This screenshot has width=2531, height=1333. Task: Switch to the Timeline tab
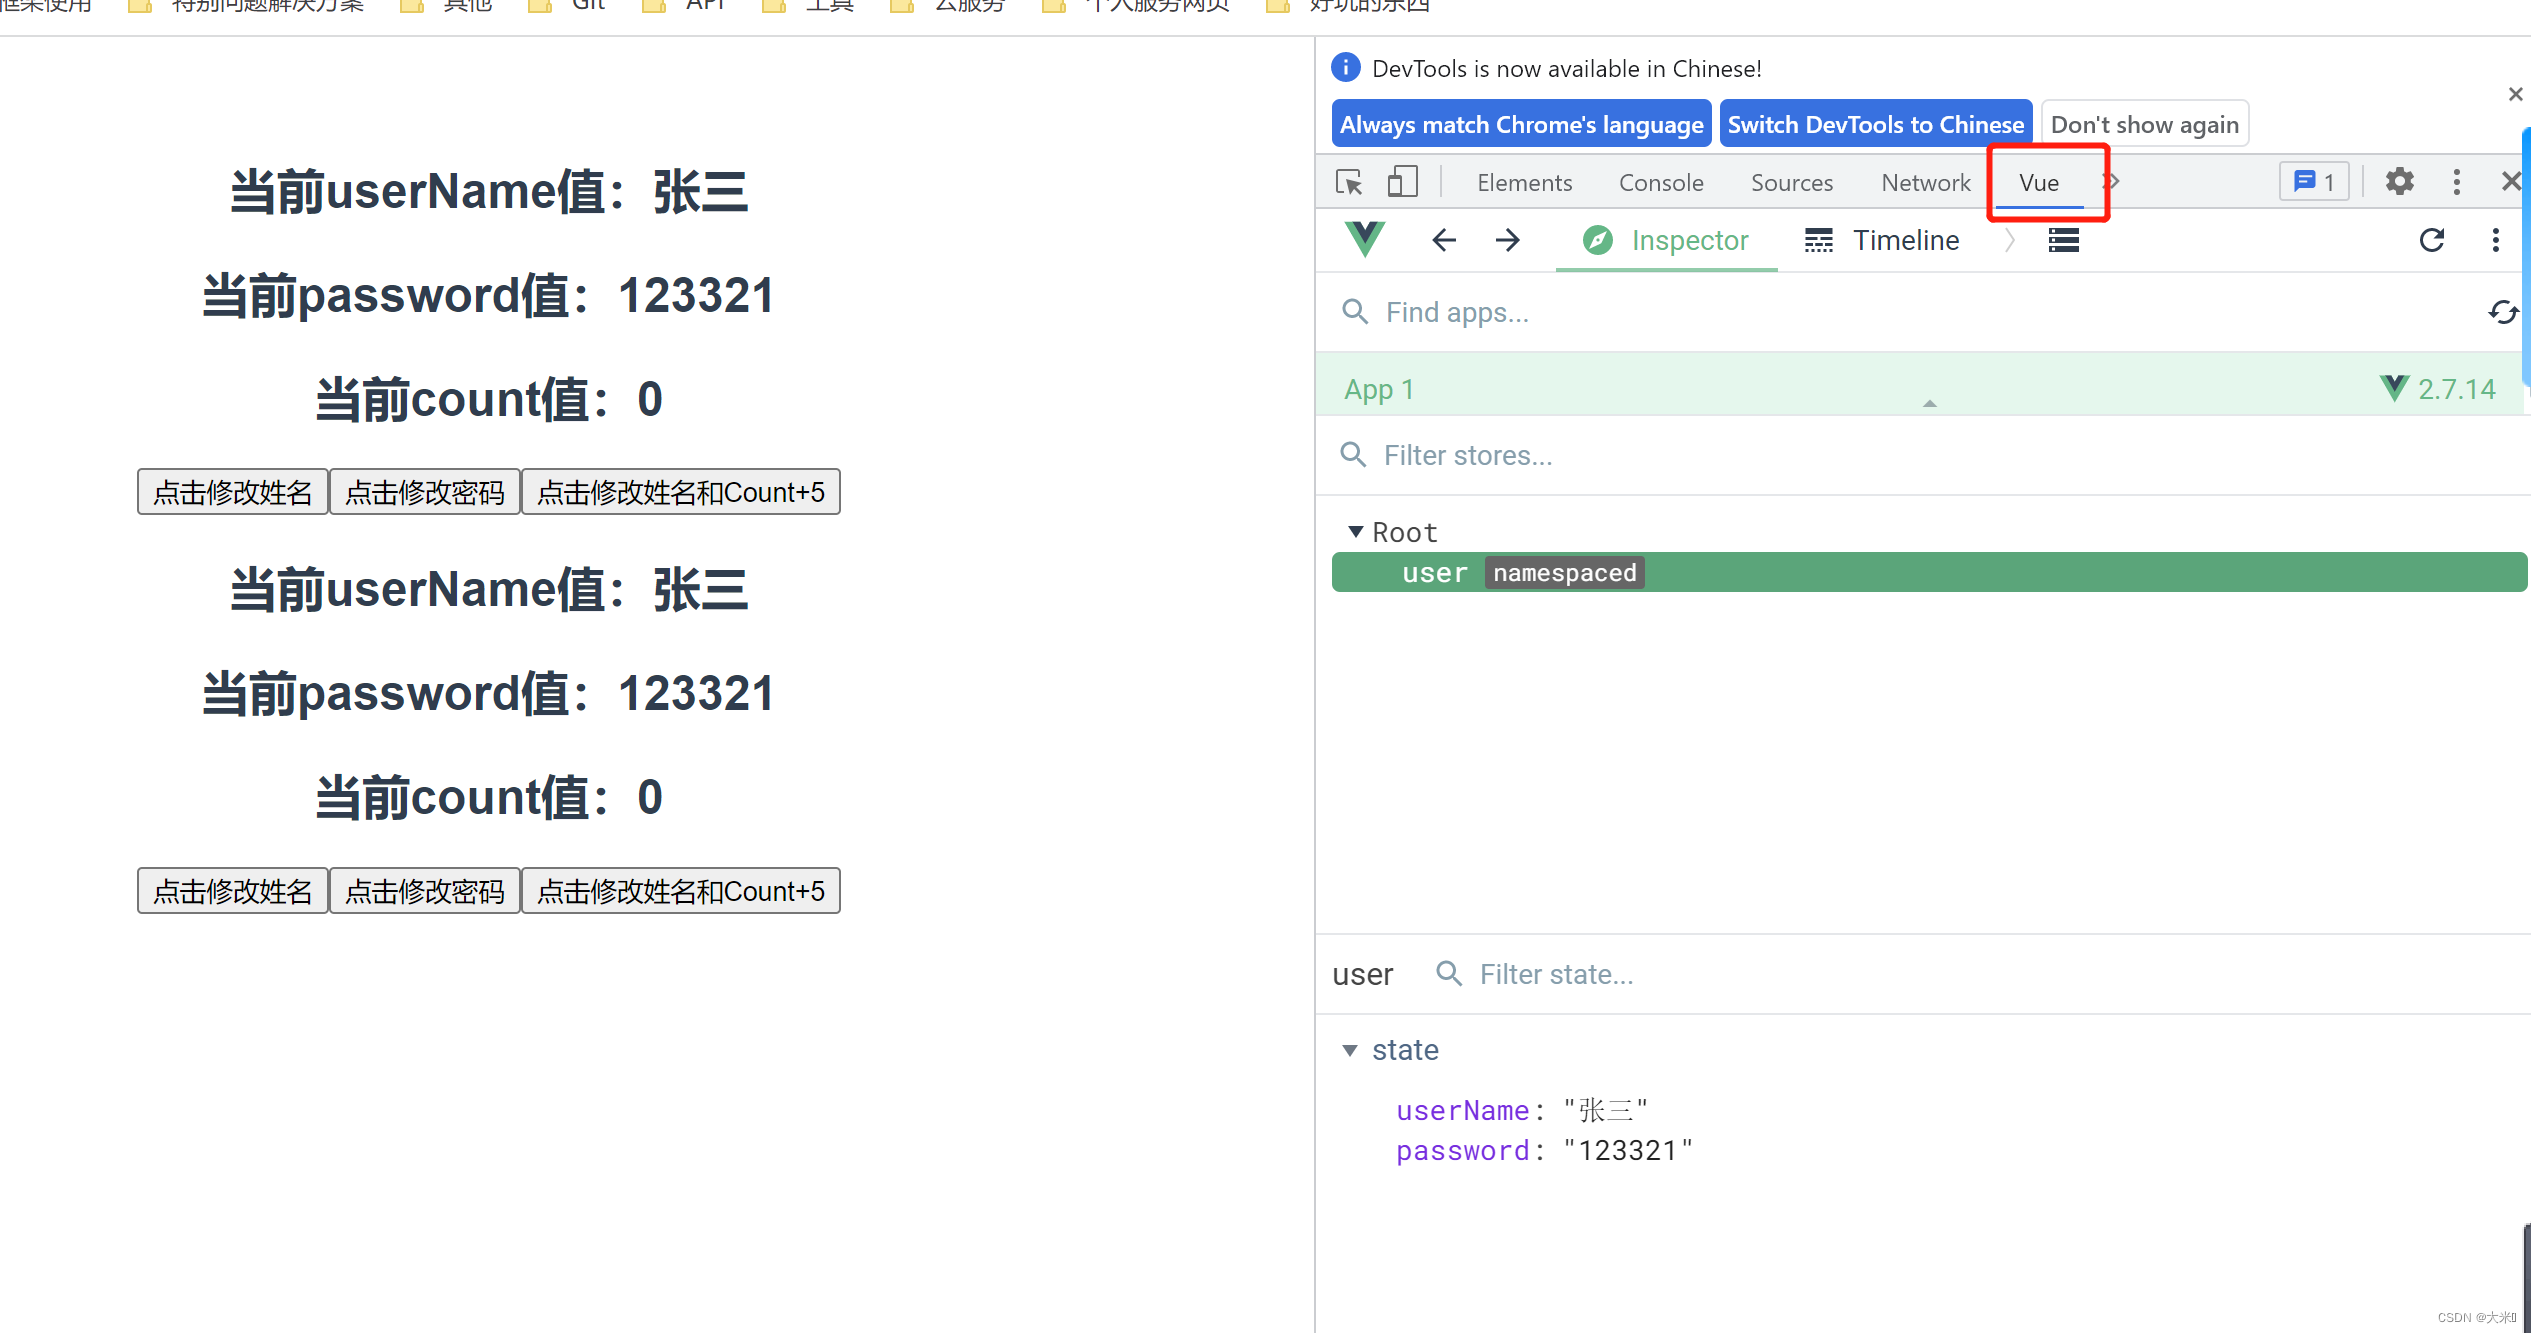tap(1882, 241)
